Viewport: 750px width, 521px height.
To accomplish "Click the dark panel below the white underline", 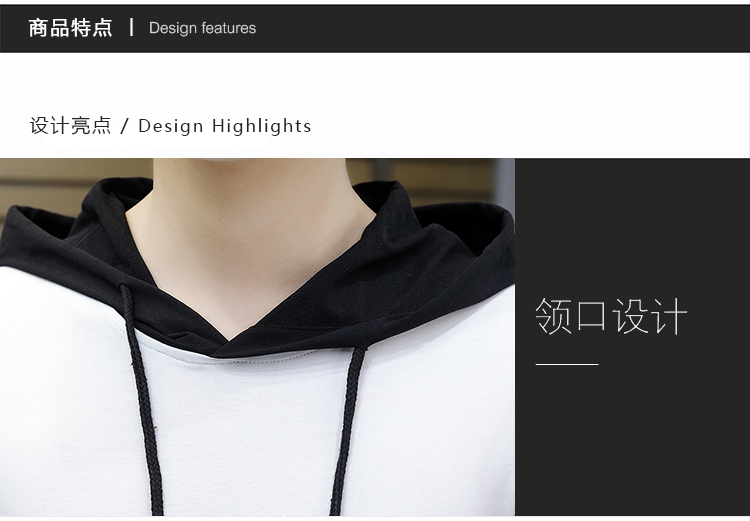I will 630,440.
